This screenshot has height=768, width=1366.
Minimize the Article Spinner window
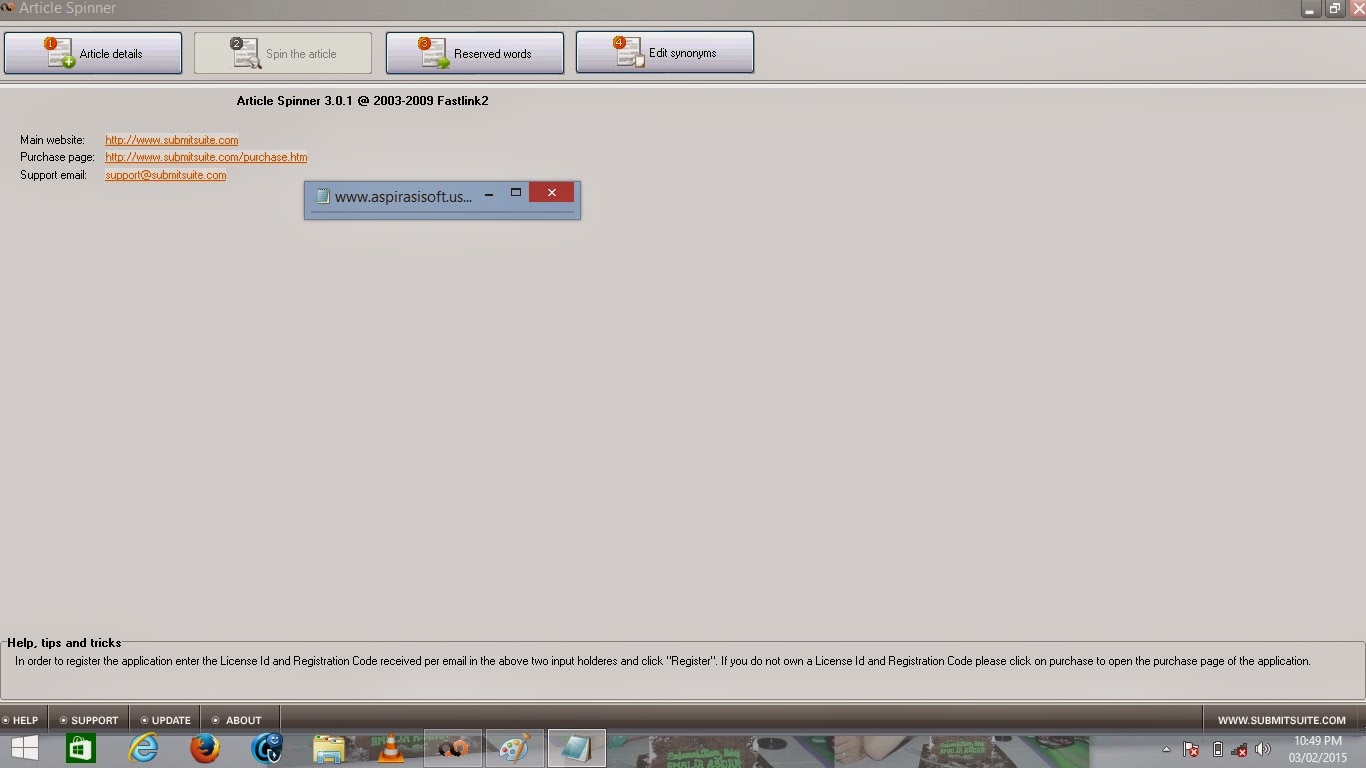[1310, 9]
